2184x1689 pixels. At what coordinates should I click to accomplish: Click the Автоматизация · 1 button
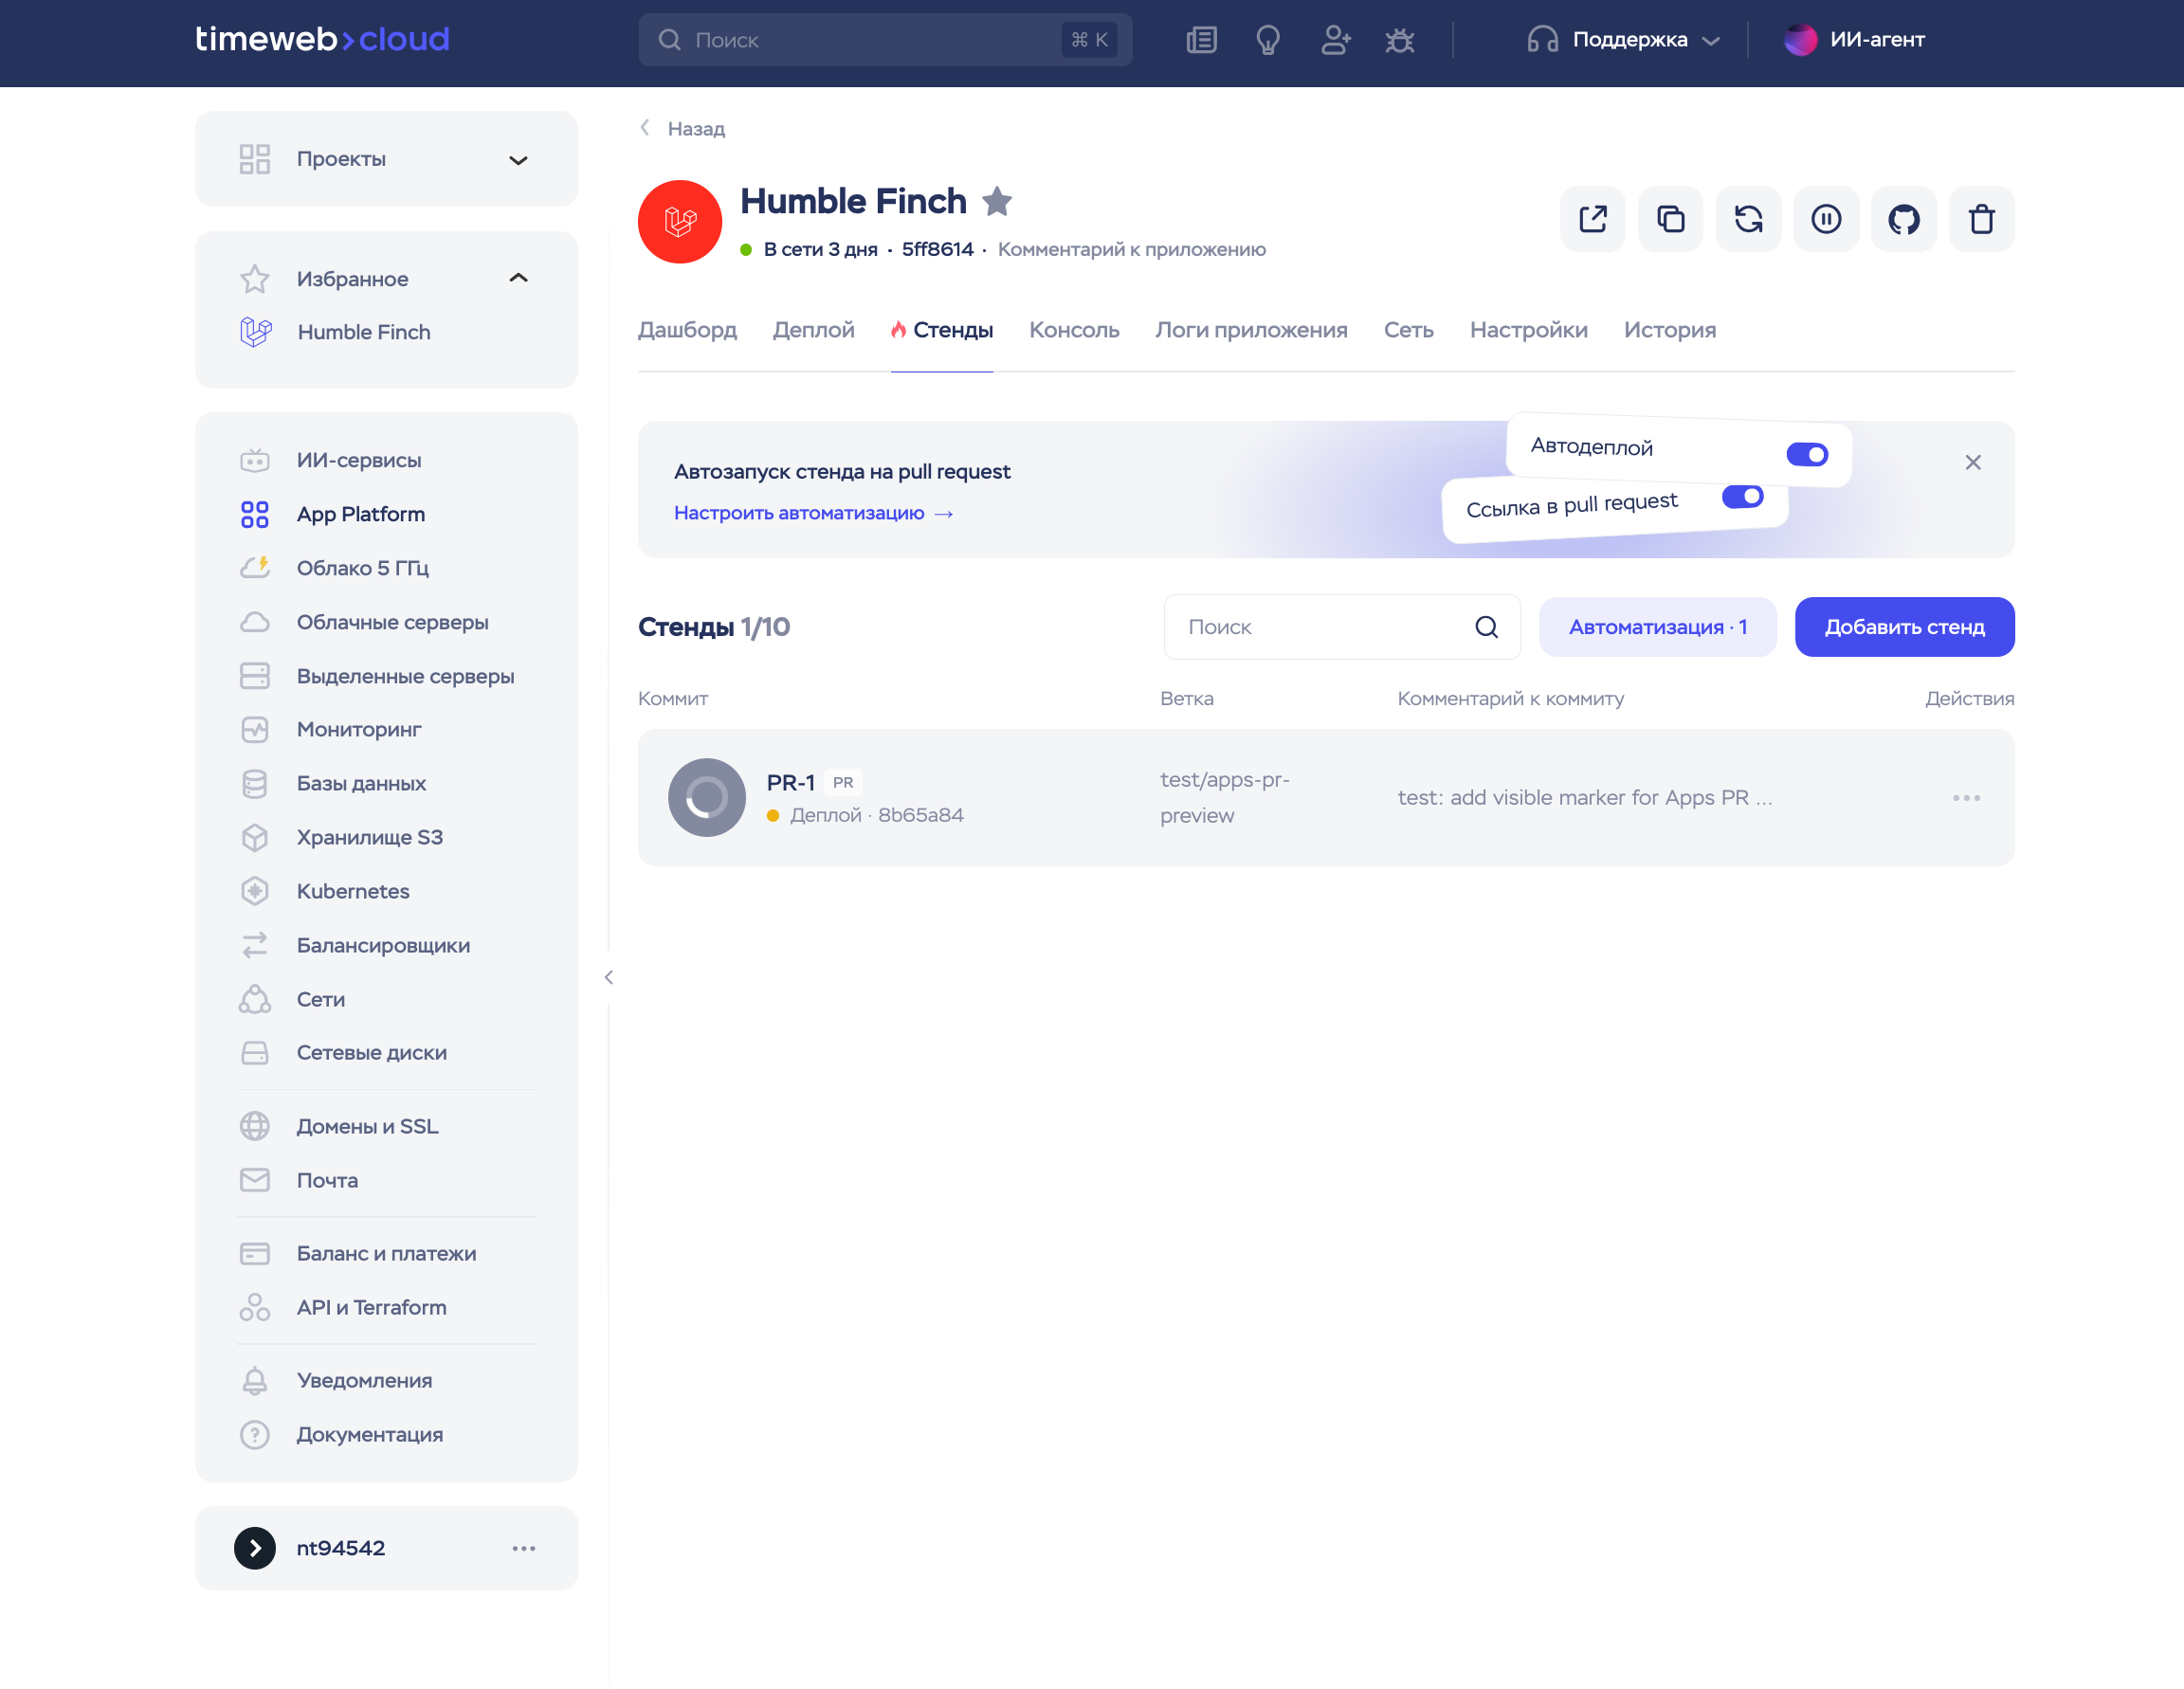point(1657,627)
